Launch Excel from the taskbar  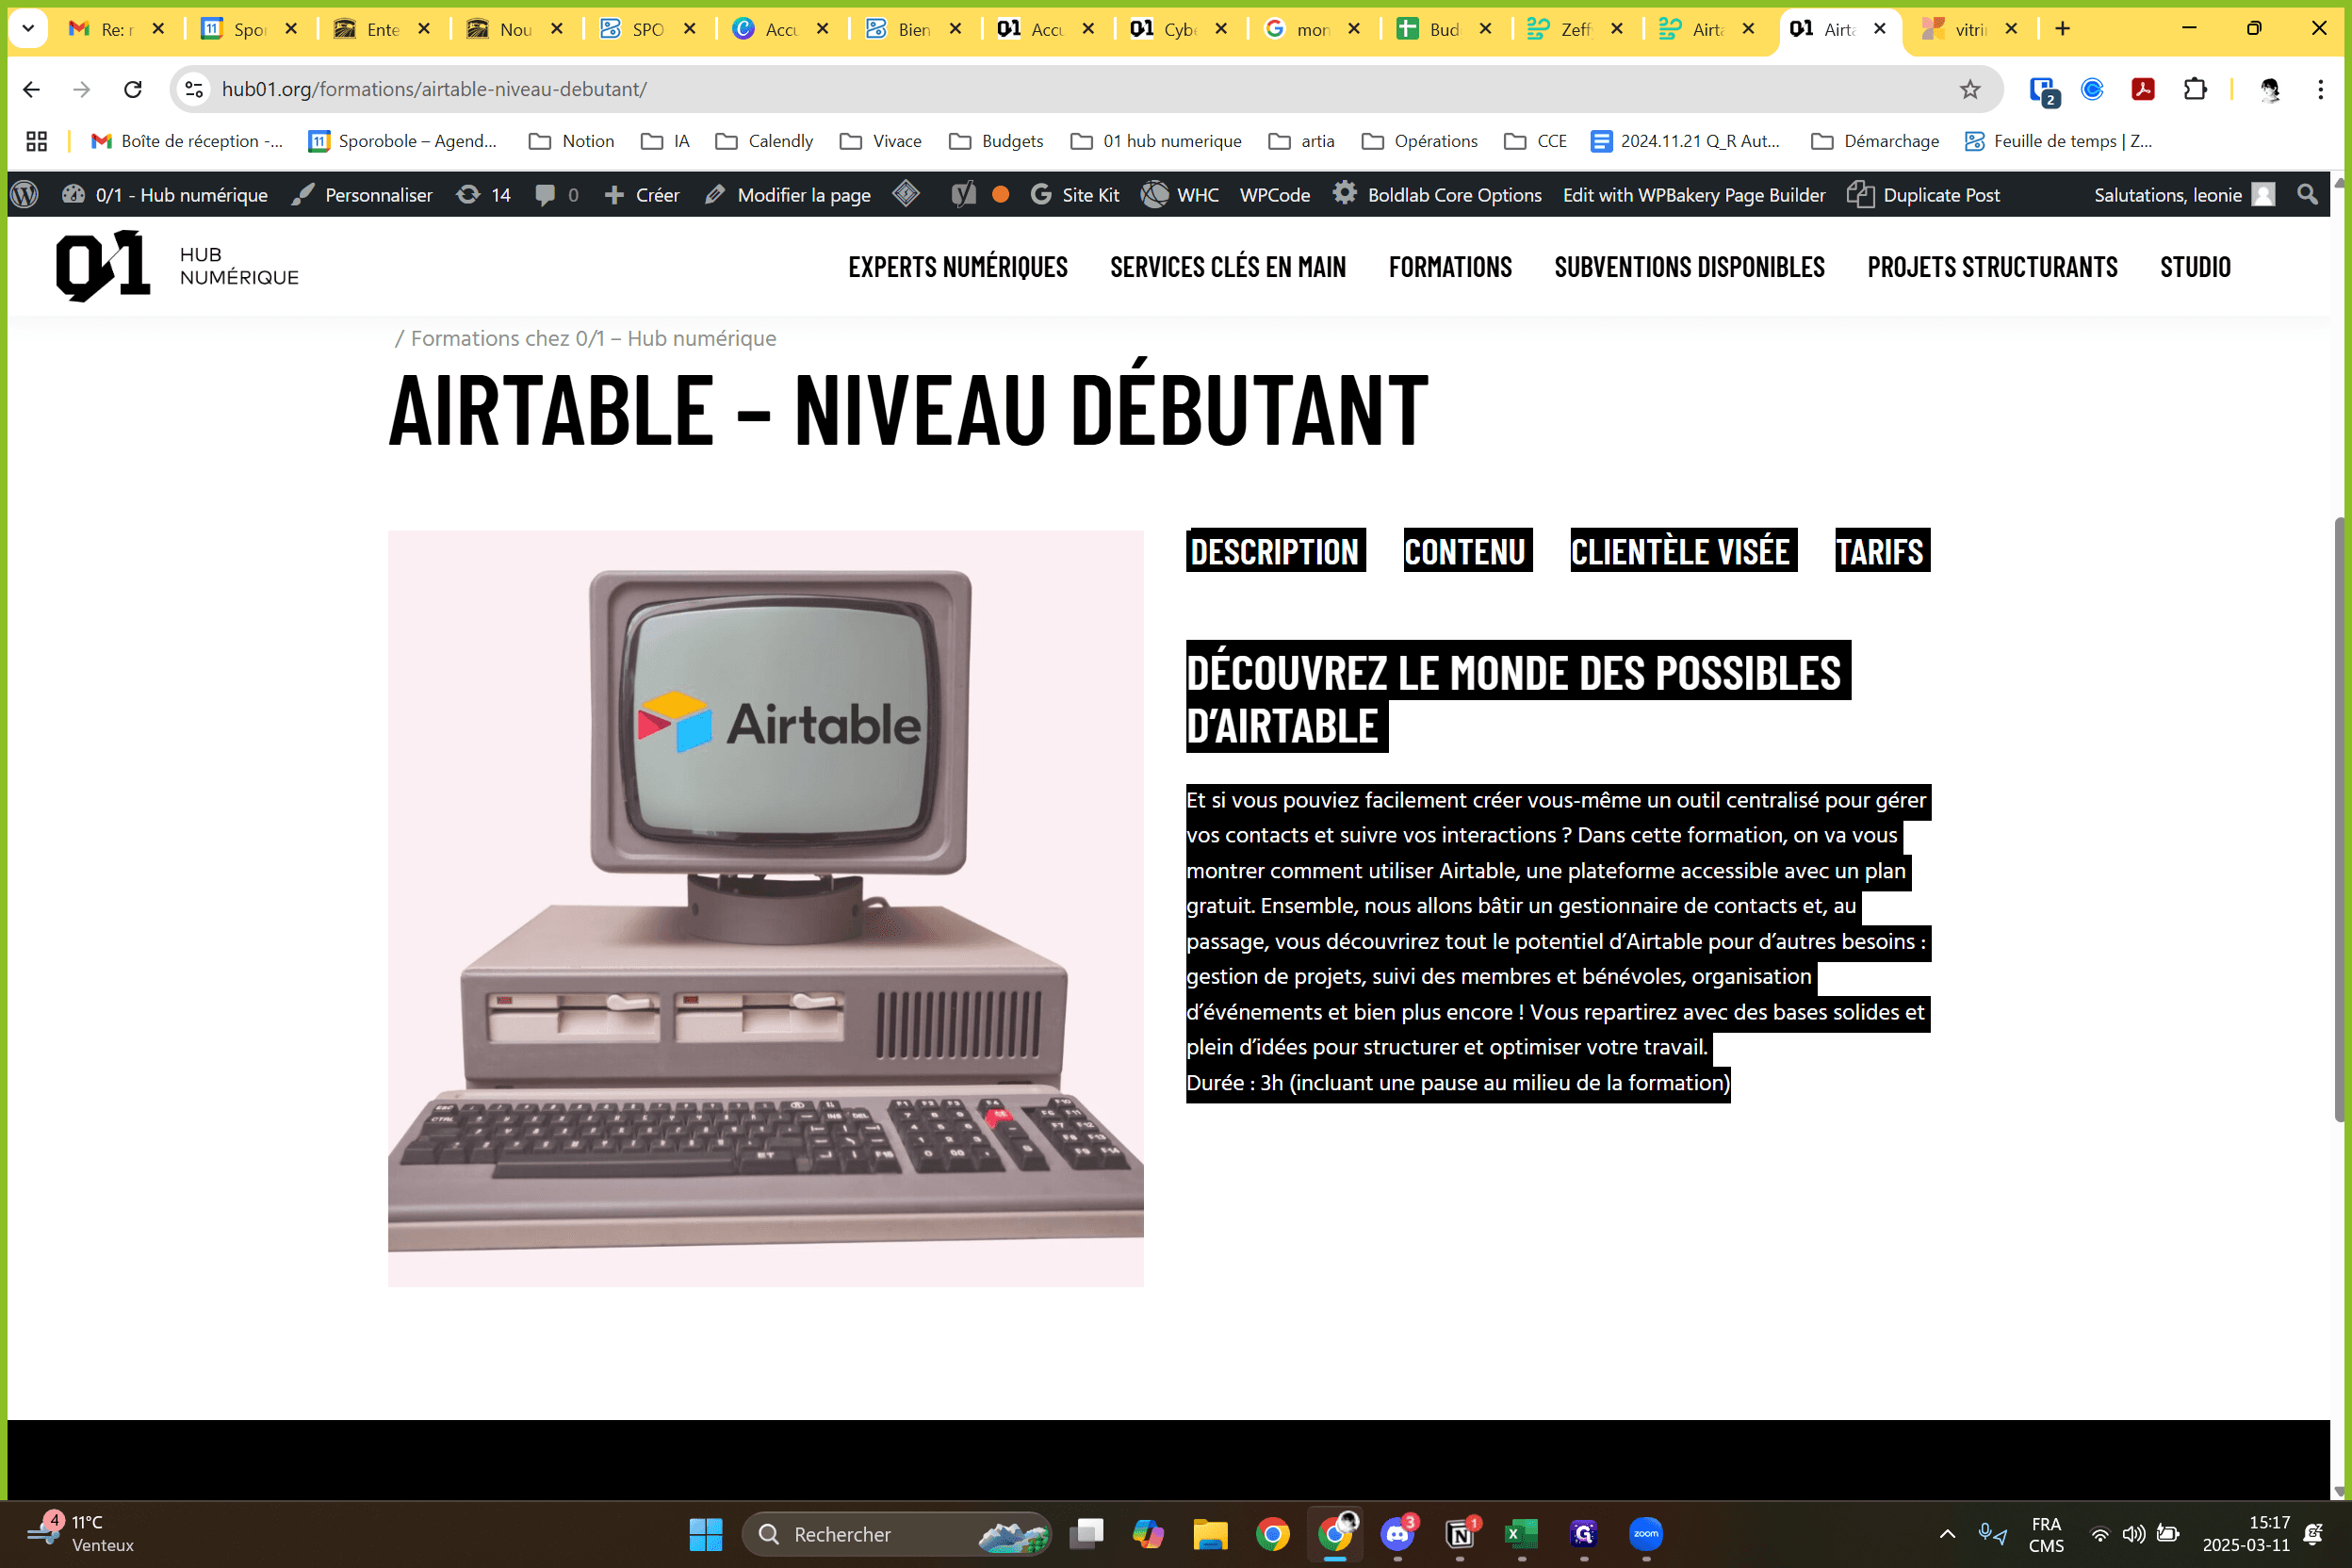[1521, 1533]
